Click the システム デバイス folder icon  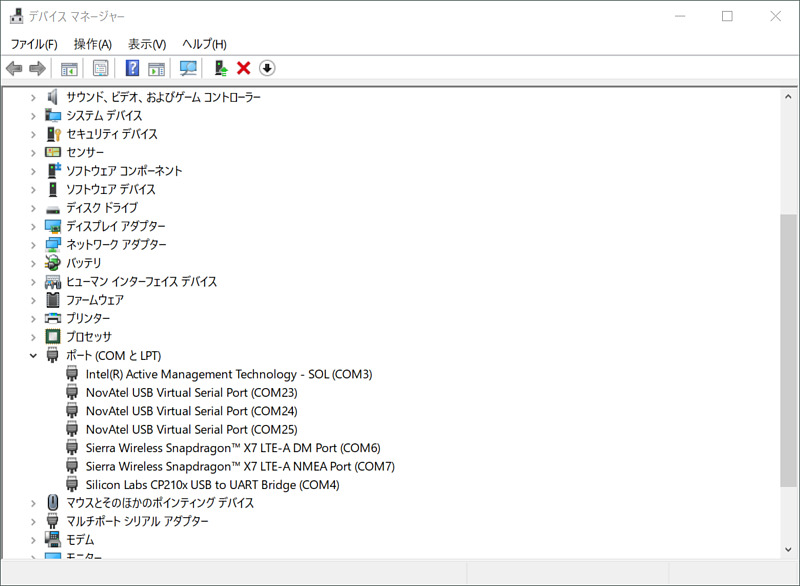53,116
